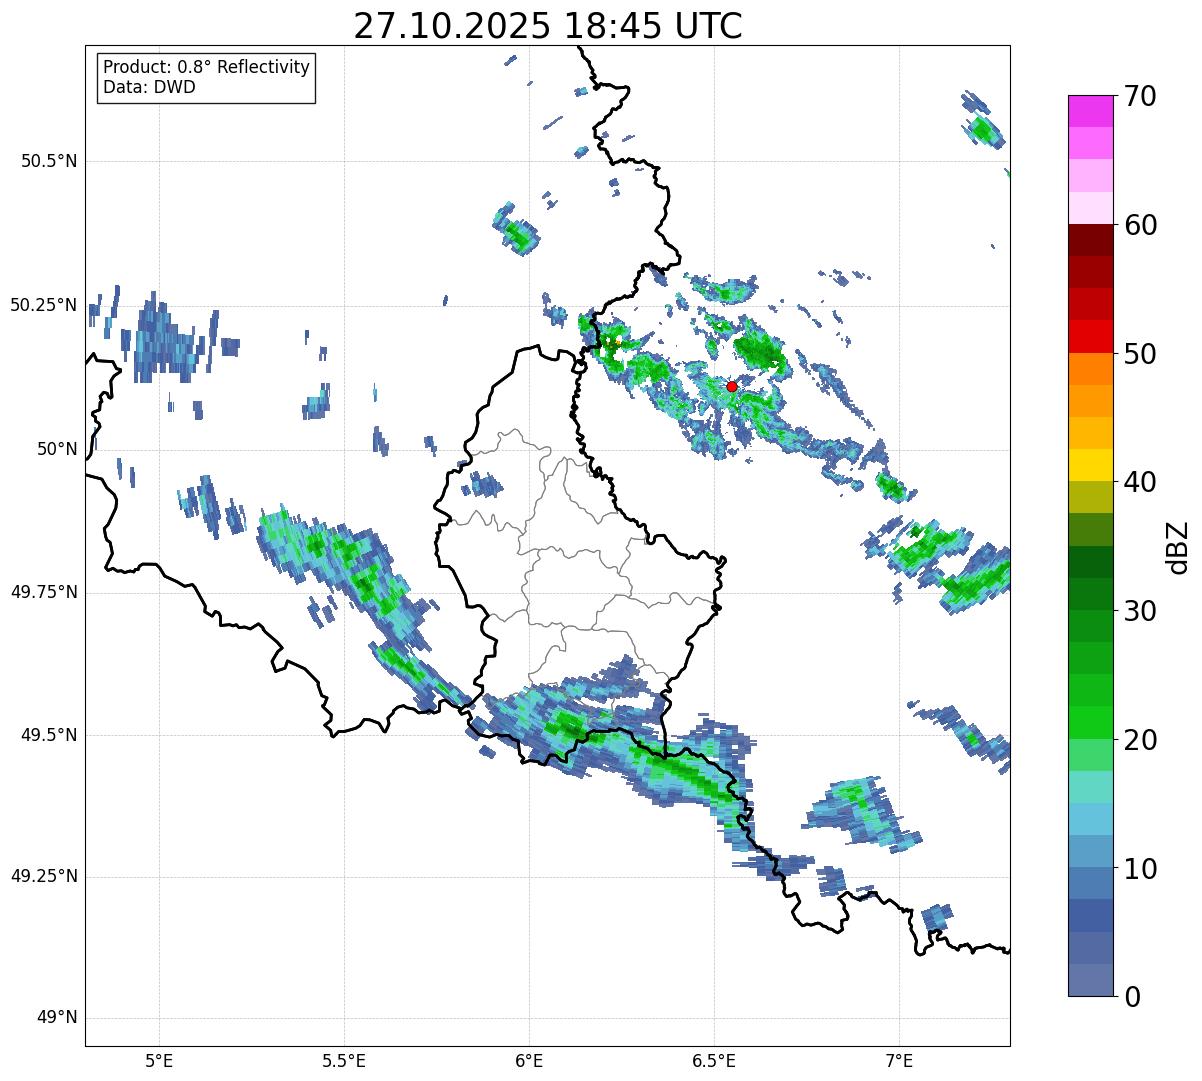Click the 6°E longitude label
Viewport: 1202px width, 1081px height.
pos(529,1061)
